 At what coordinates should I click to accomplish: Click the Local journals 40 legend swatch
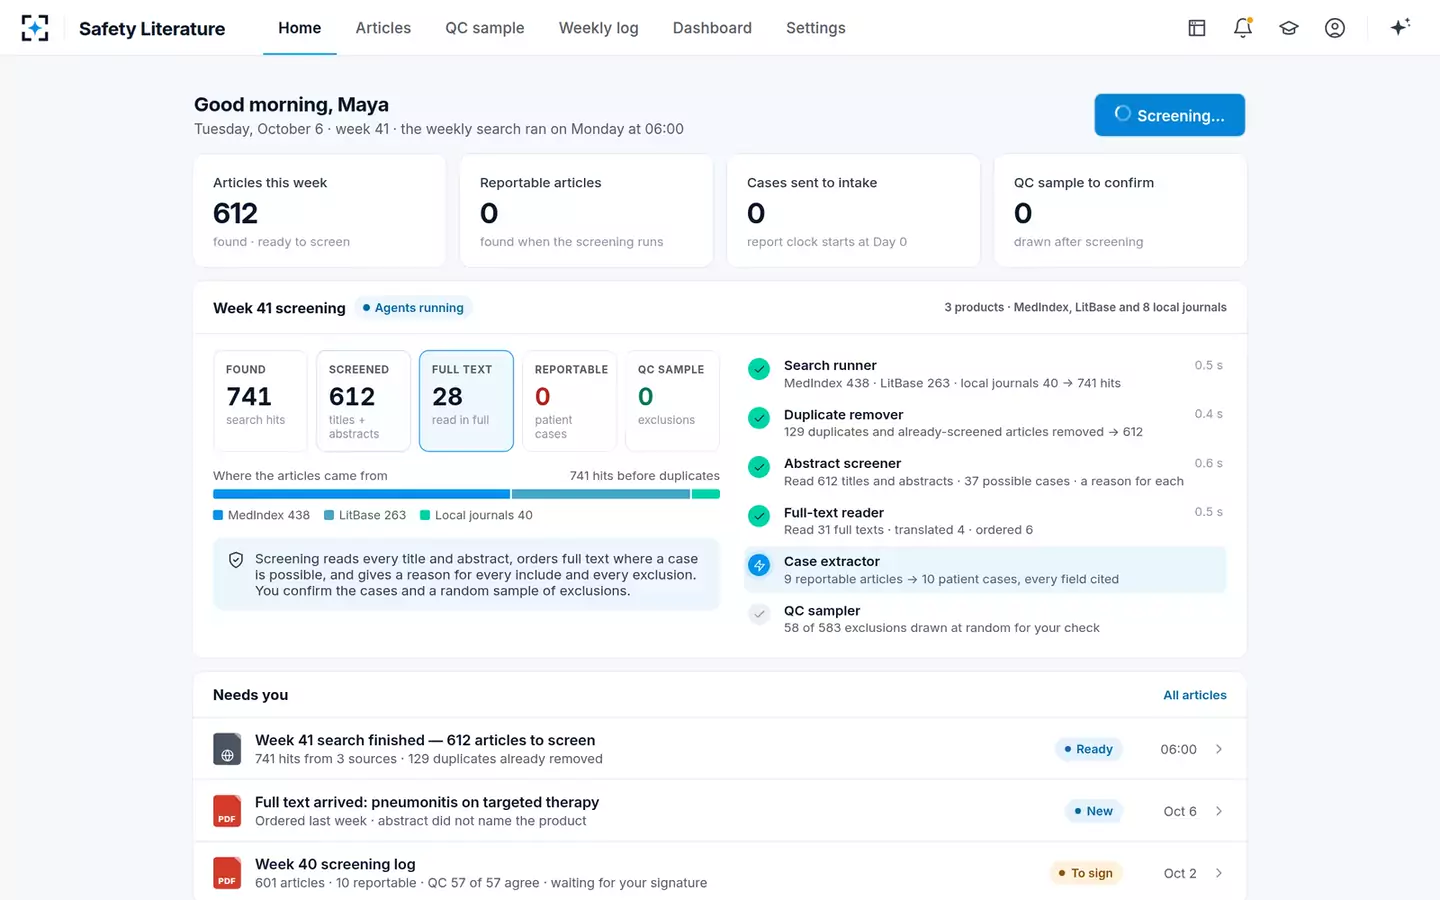click(x=425, y=515)
